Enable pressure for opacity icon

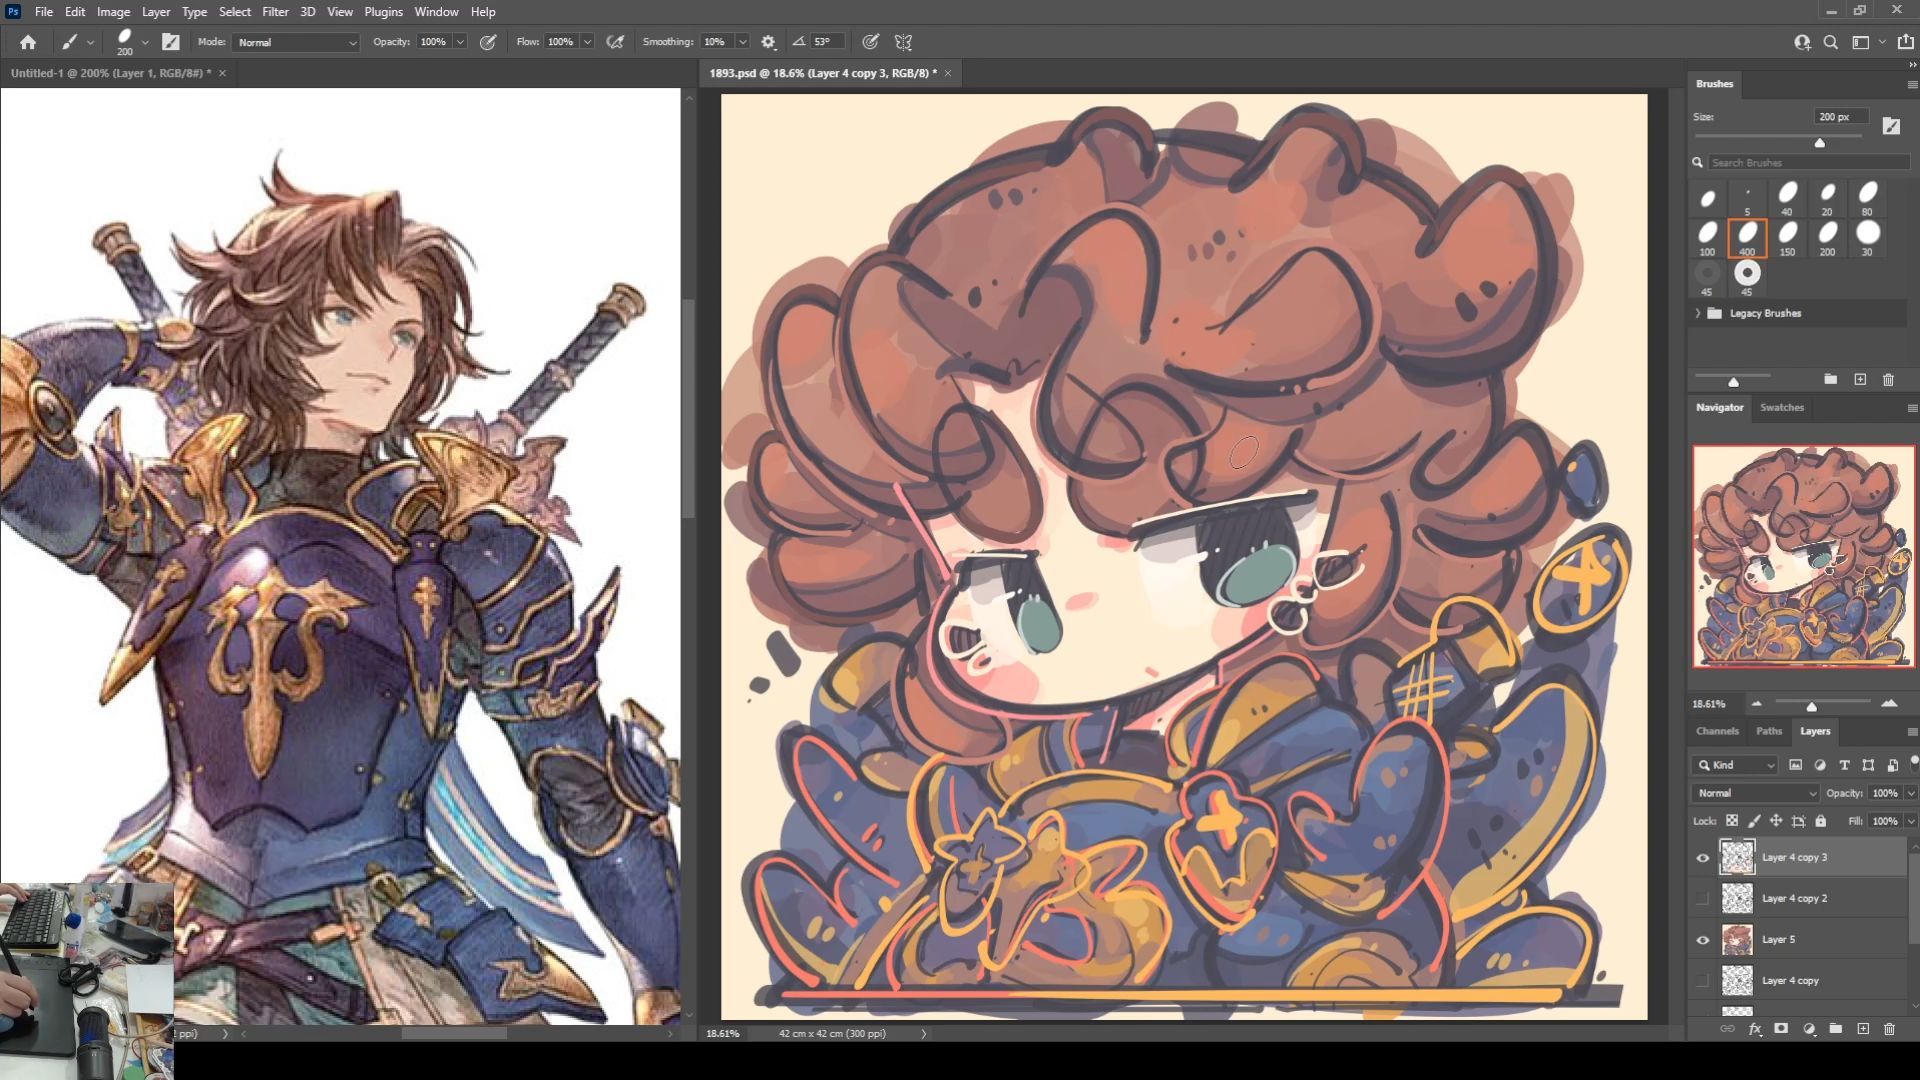click(x=488, y=42)
